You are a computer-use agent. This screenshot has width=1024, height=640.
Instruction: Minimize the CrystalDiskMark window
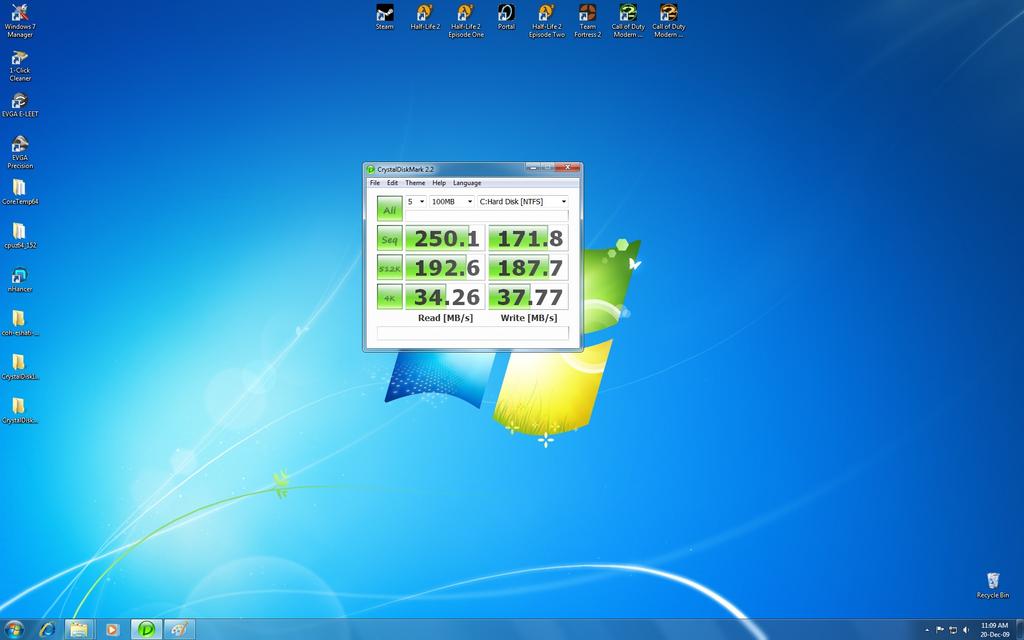(534, 167)
